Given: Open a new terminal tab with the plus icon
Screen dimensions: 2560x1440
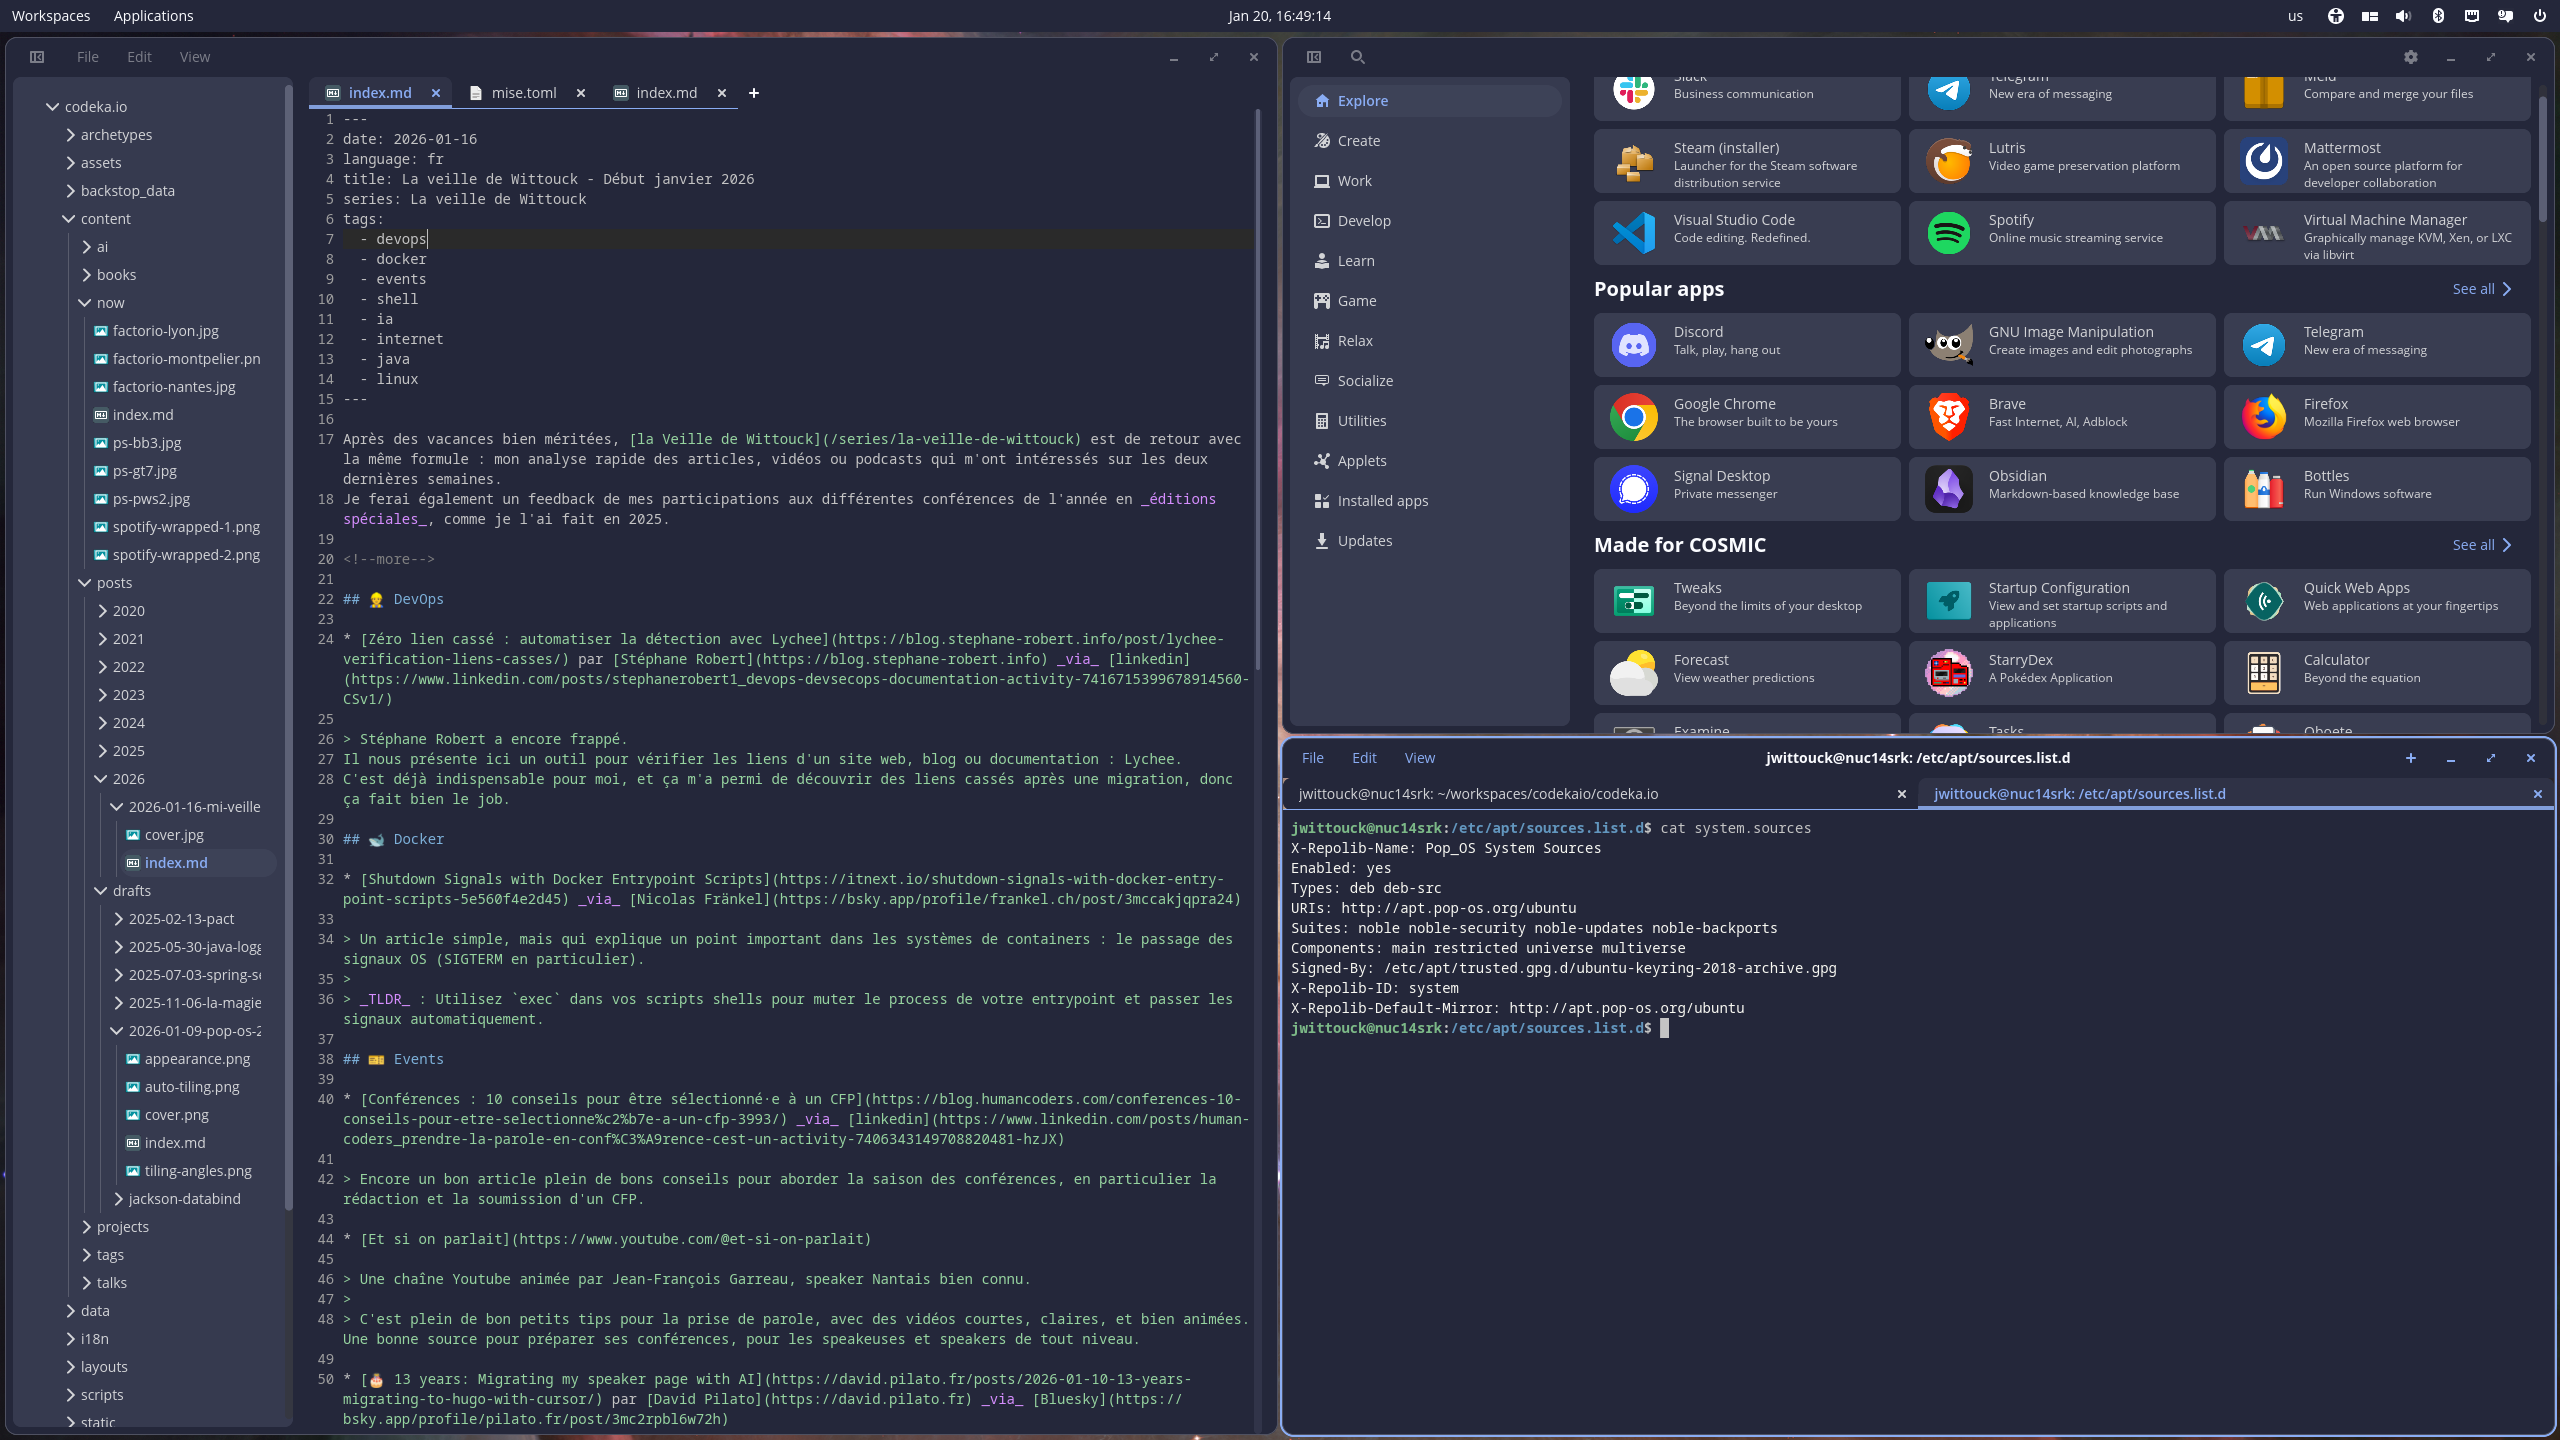Looking at the screenshot, I should coord(2411,758).
